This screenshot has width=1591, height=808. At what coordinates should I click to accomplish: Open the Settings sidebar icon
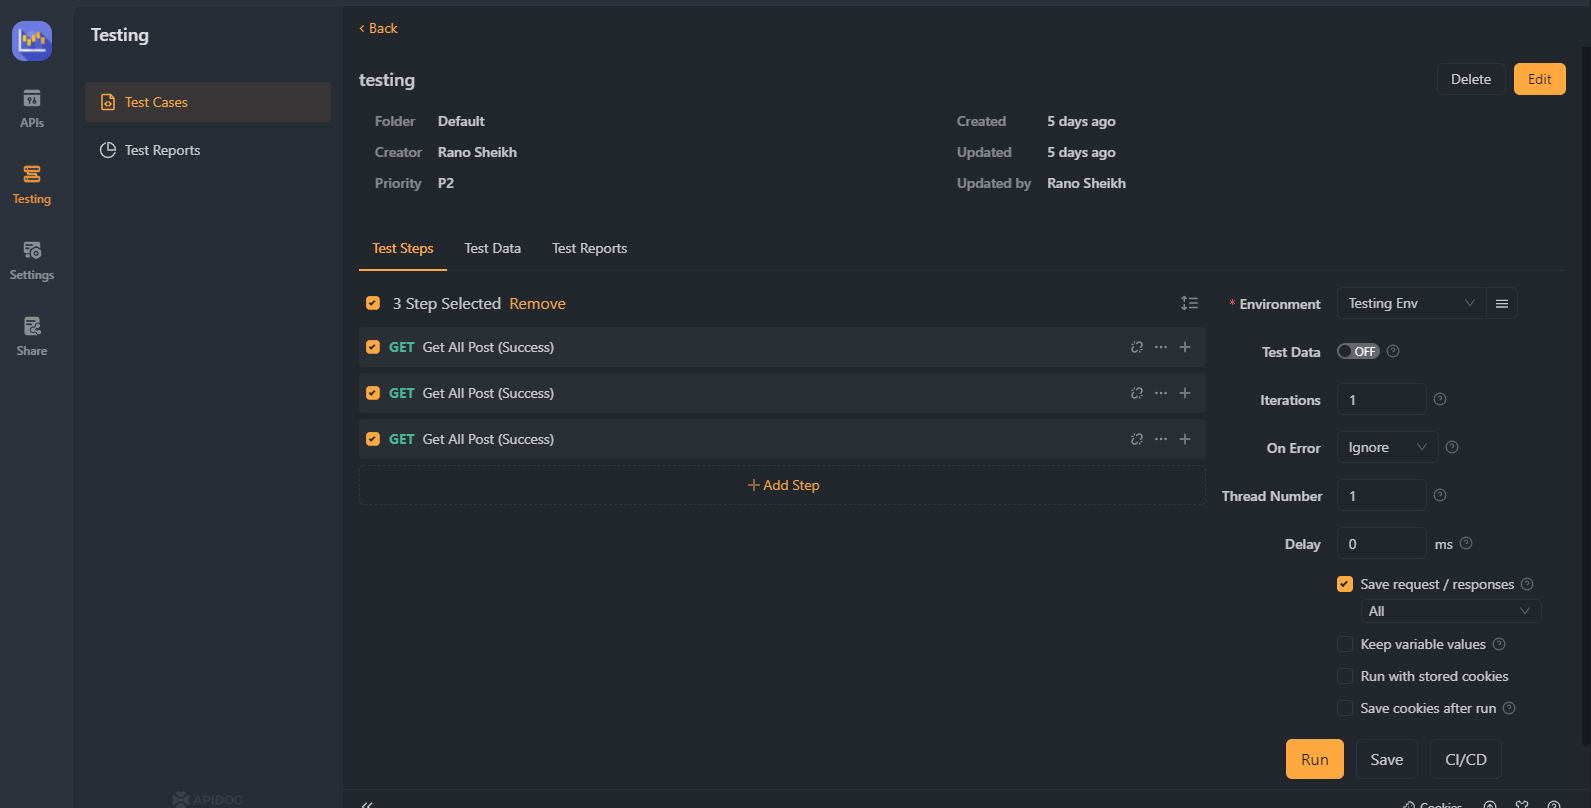32,260
